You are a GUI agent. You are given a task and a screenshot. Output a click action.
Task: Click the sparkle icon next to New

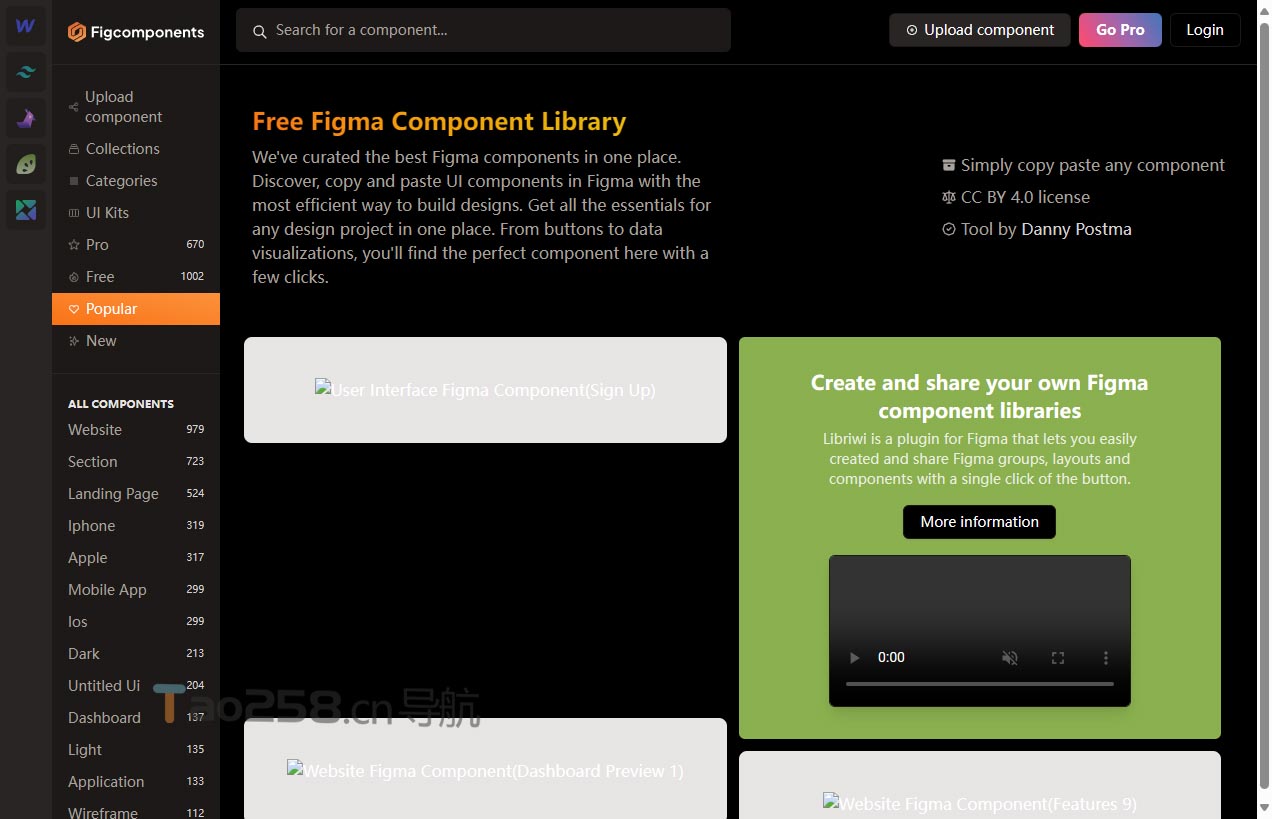(x=74, y=341)
